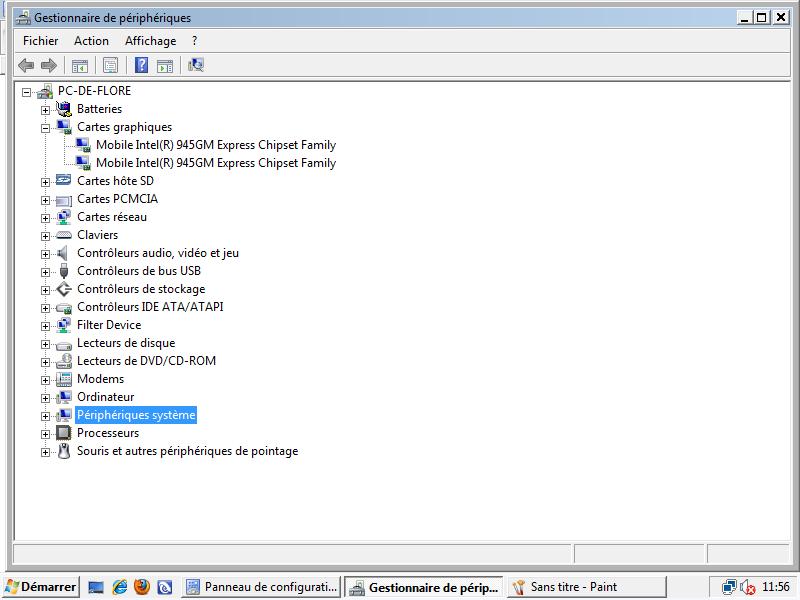Click the Cartes réseau icon
This screenshot has height=600, width=800.
64,217
